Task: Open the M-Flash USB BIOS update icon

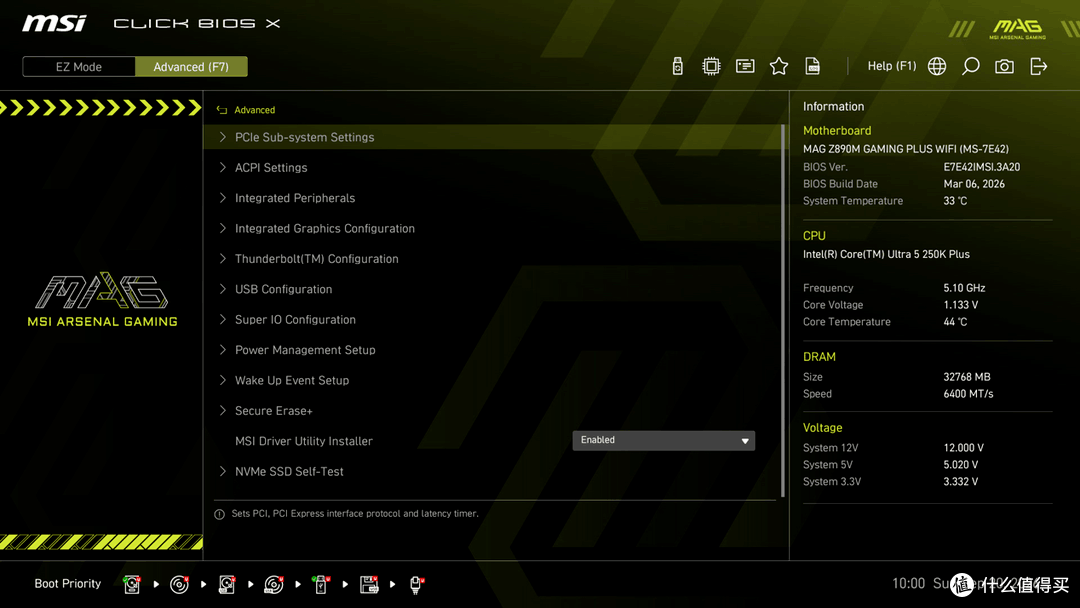Action: pyautogui.click(x=678, y=66)
